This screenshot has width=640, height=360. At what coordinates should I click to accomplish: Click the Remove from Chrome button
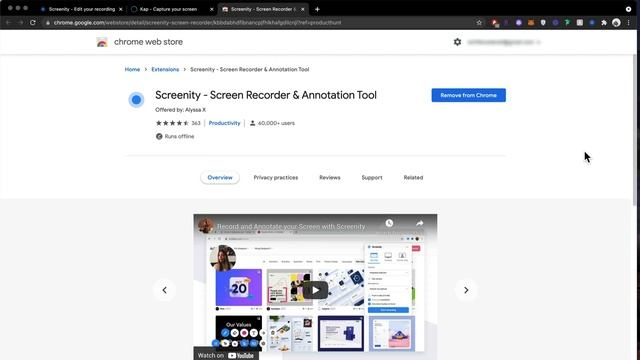pyautogui.click(x=468, y=95)
